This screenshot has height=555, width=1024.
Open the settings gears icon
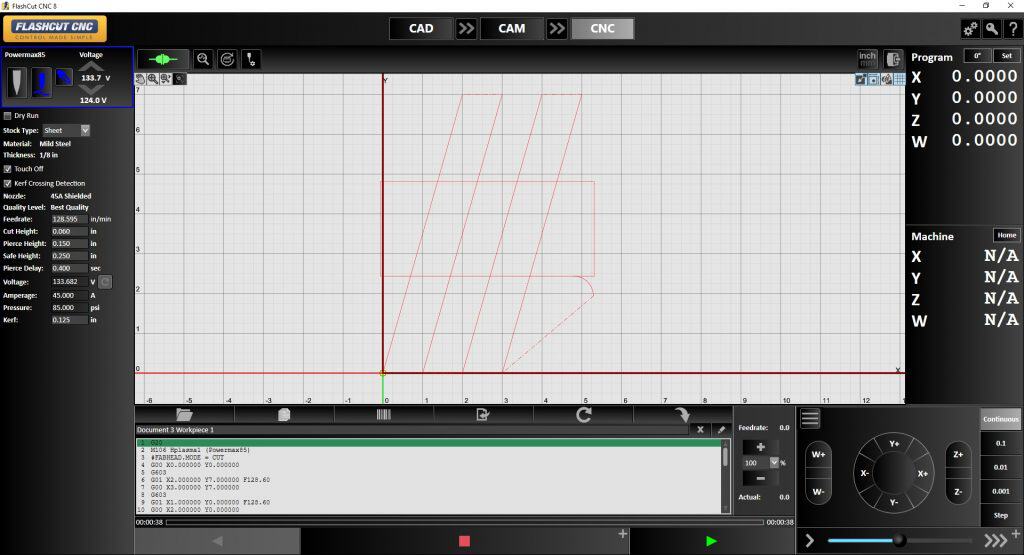click(969, 29)
